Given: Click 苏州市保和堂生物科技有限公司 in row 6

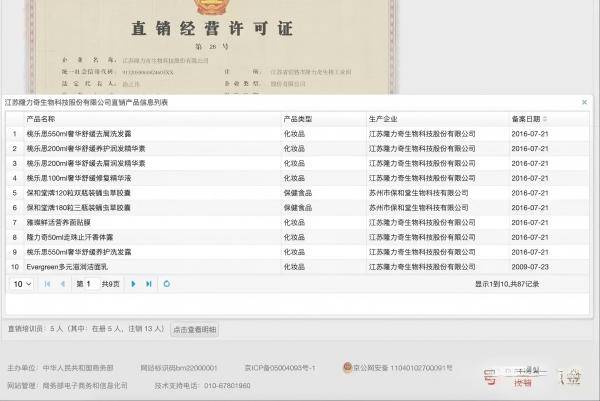Looking at the screenshot, I should (418, 208).
